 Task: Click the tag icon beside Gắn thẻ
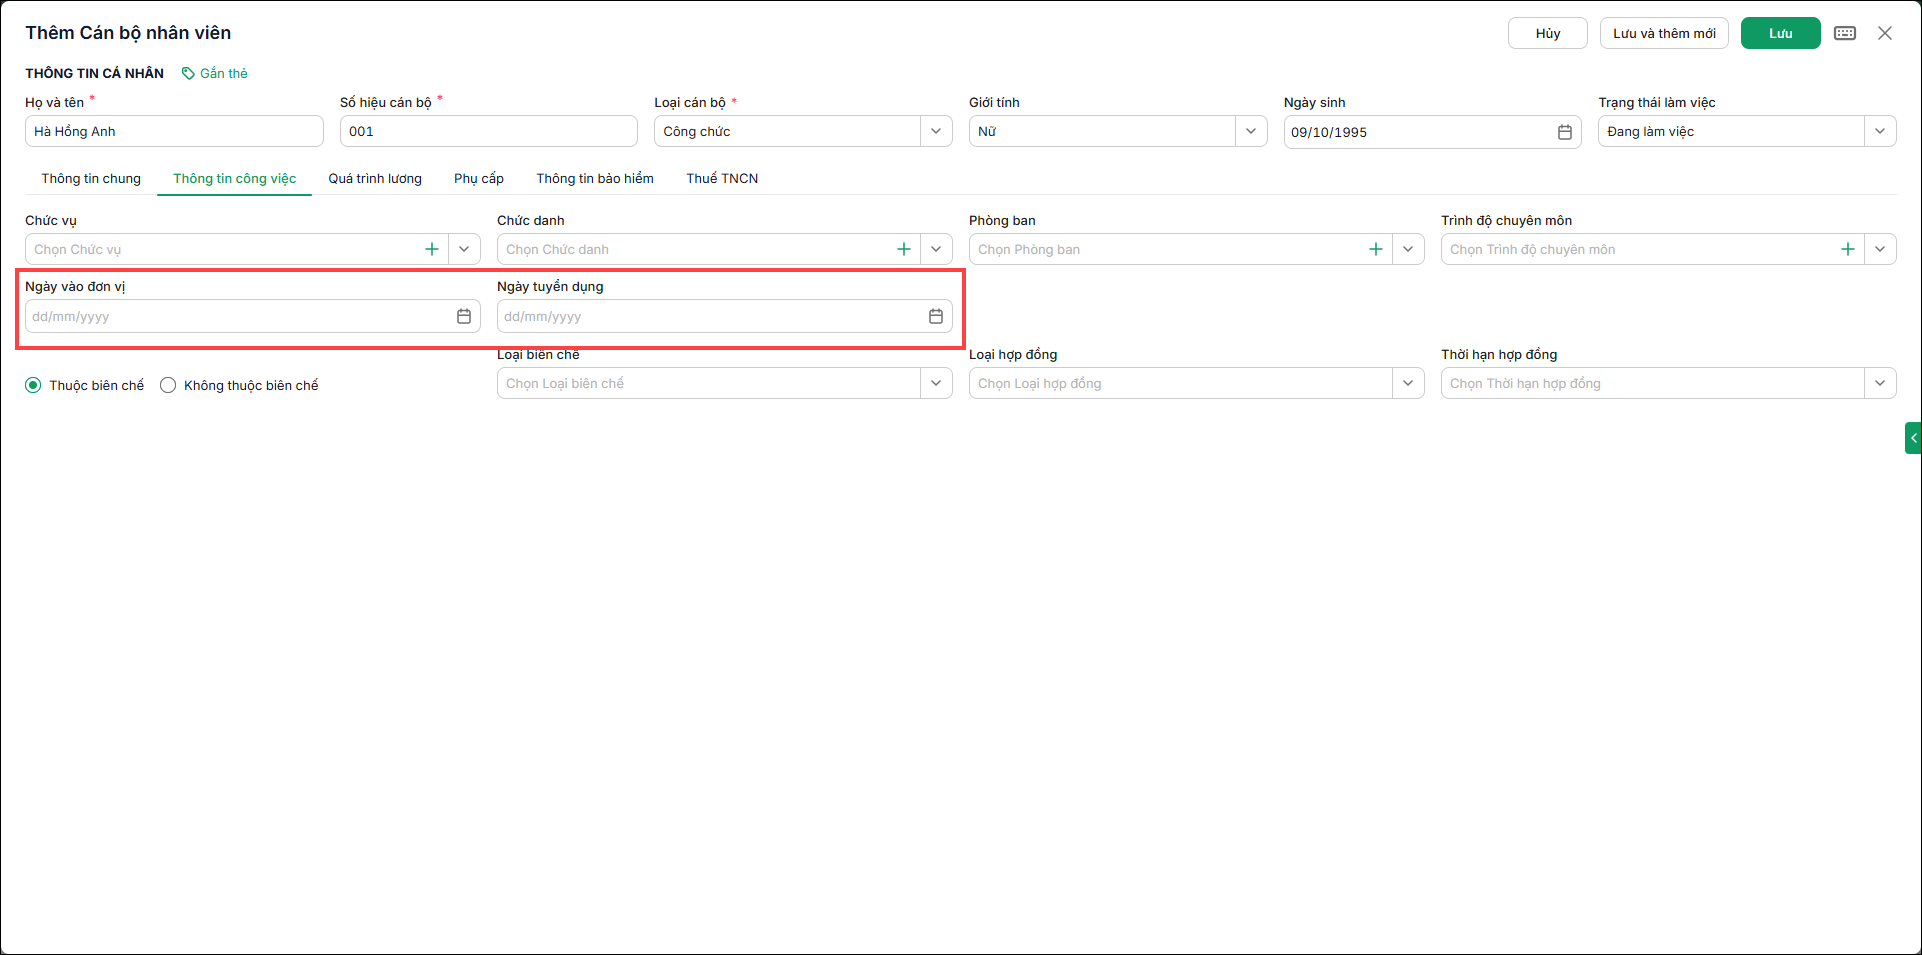click(188, 73)
